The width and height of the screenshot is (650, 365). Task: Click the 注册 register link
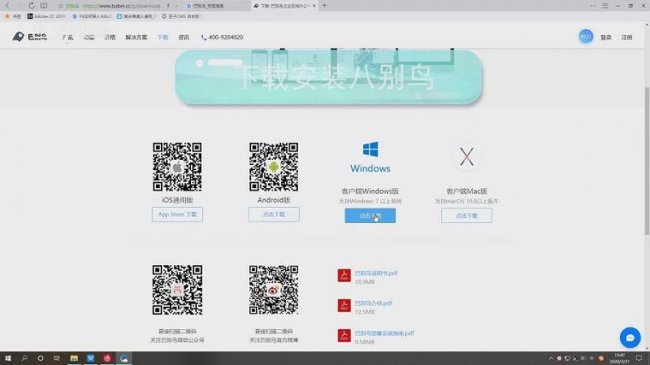tap(626, 37)
